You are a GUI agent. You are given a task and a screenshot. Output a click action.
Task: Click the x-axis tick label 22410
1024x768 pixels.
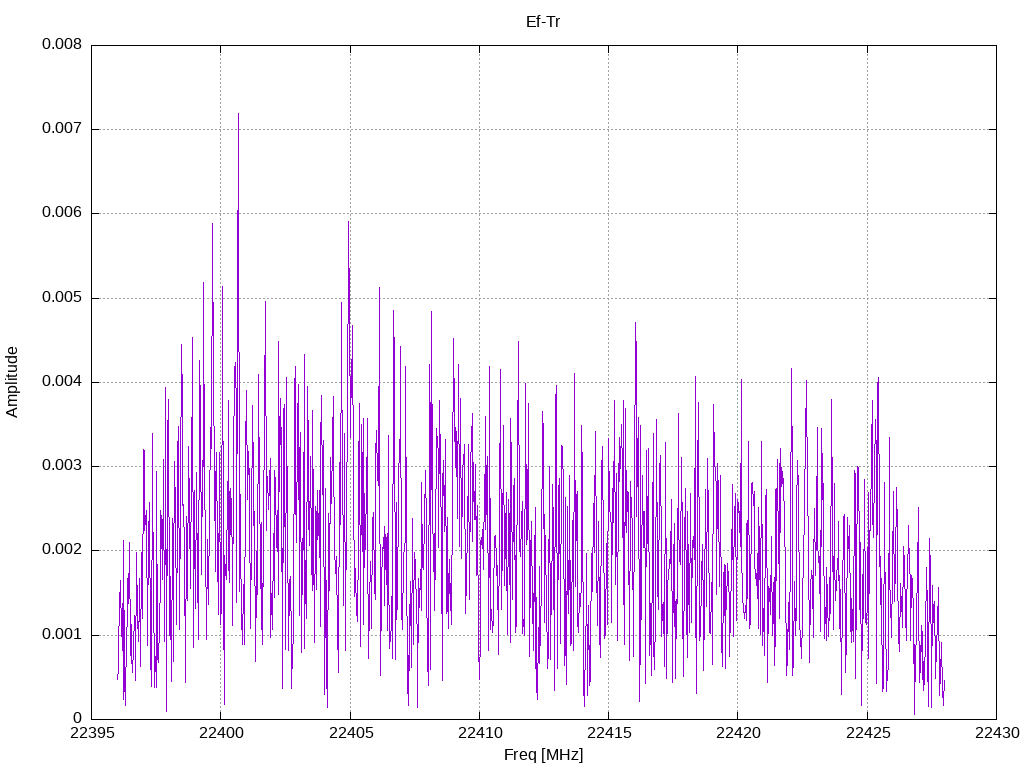click(x=479, y=733)
